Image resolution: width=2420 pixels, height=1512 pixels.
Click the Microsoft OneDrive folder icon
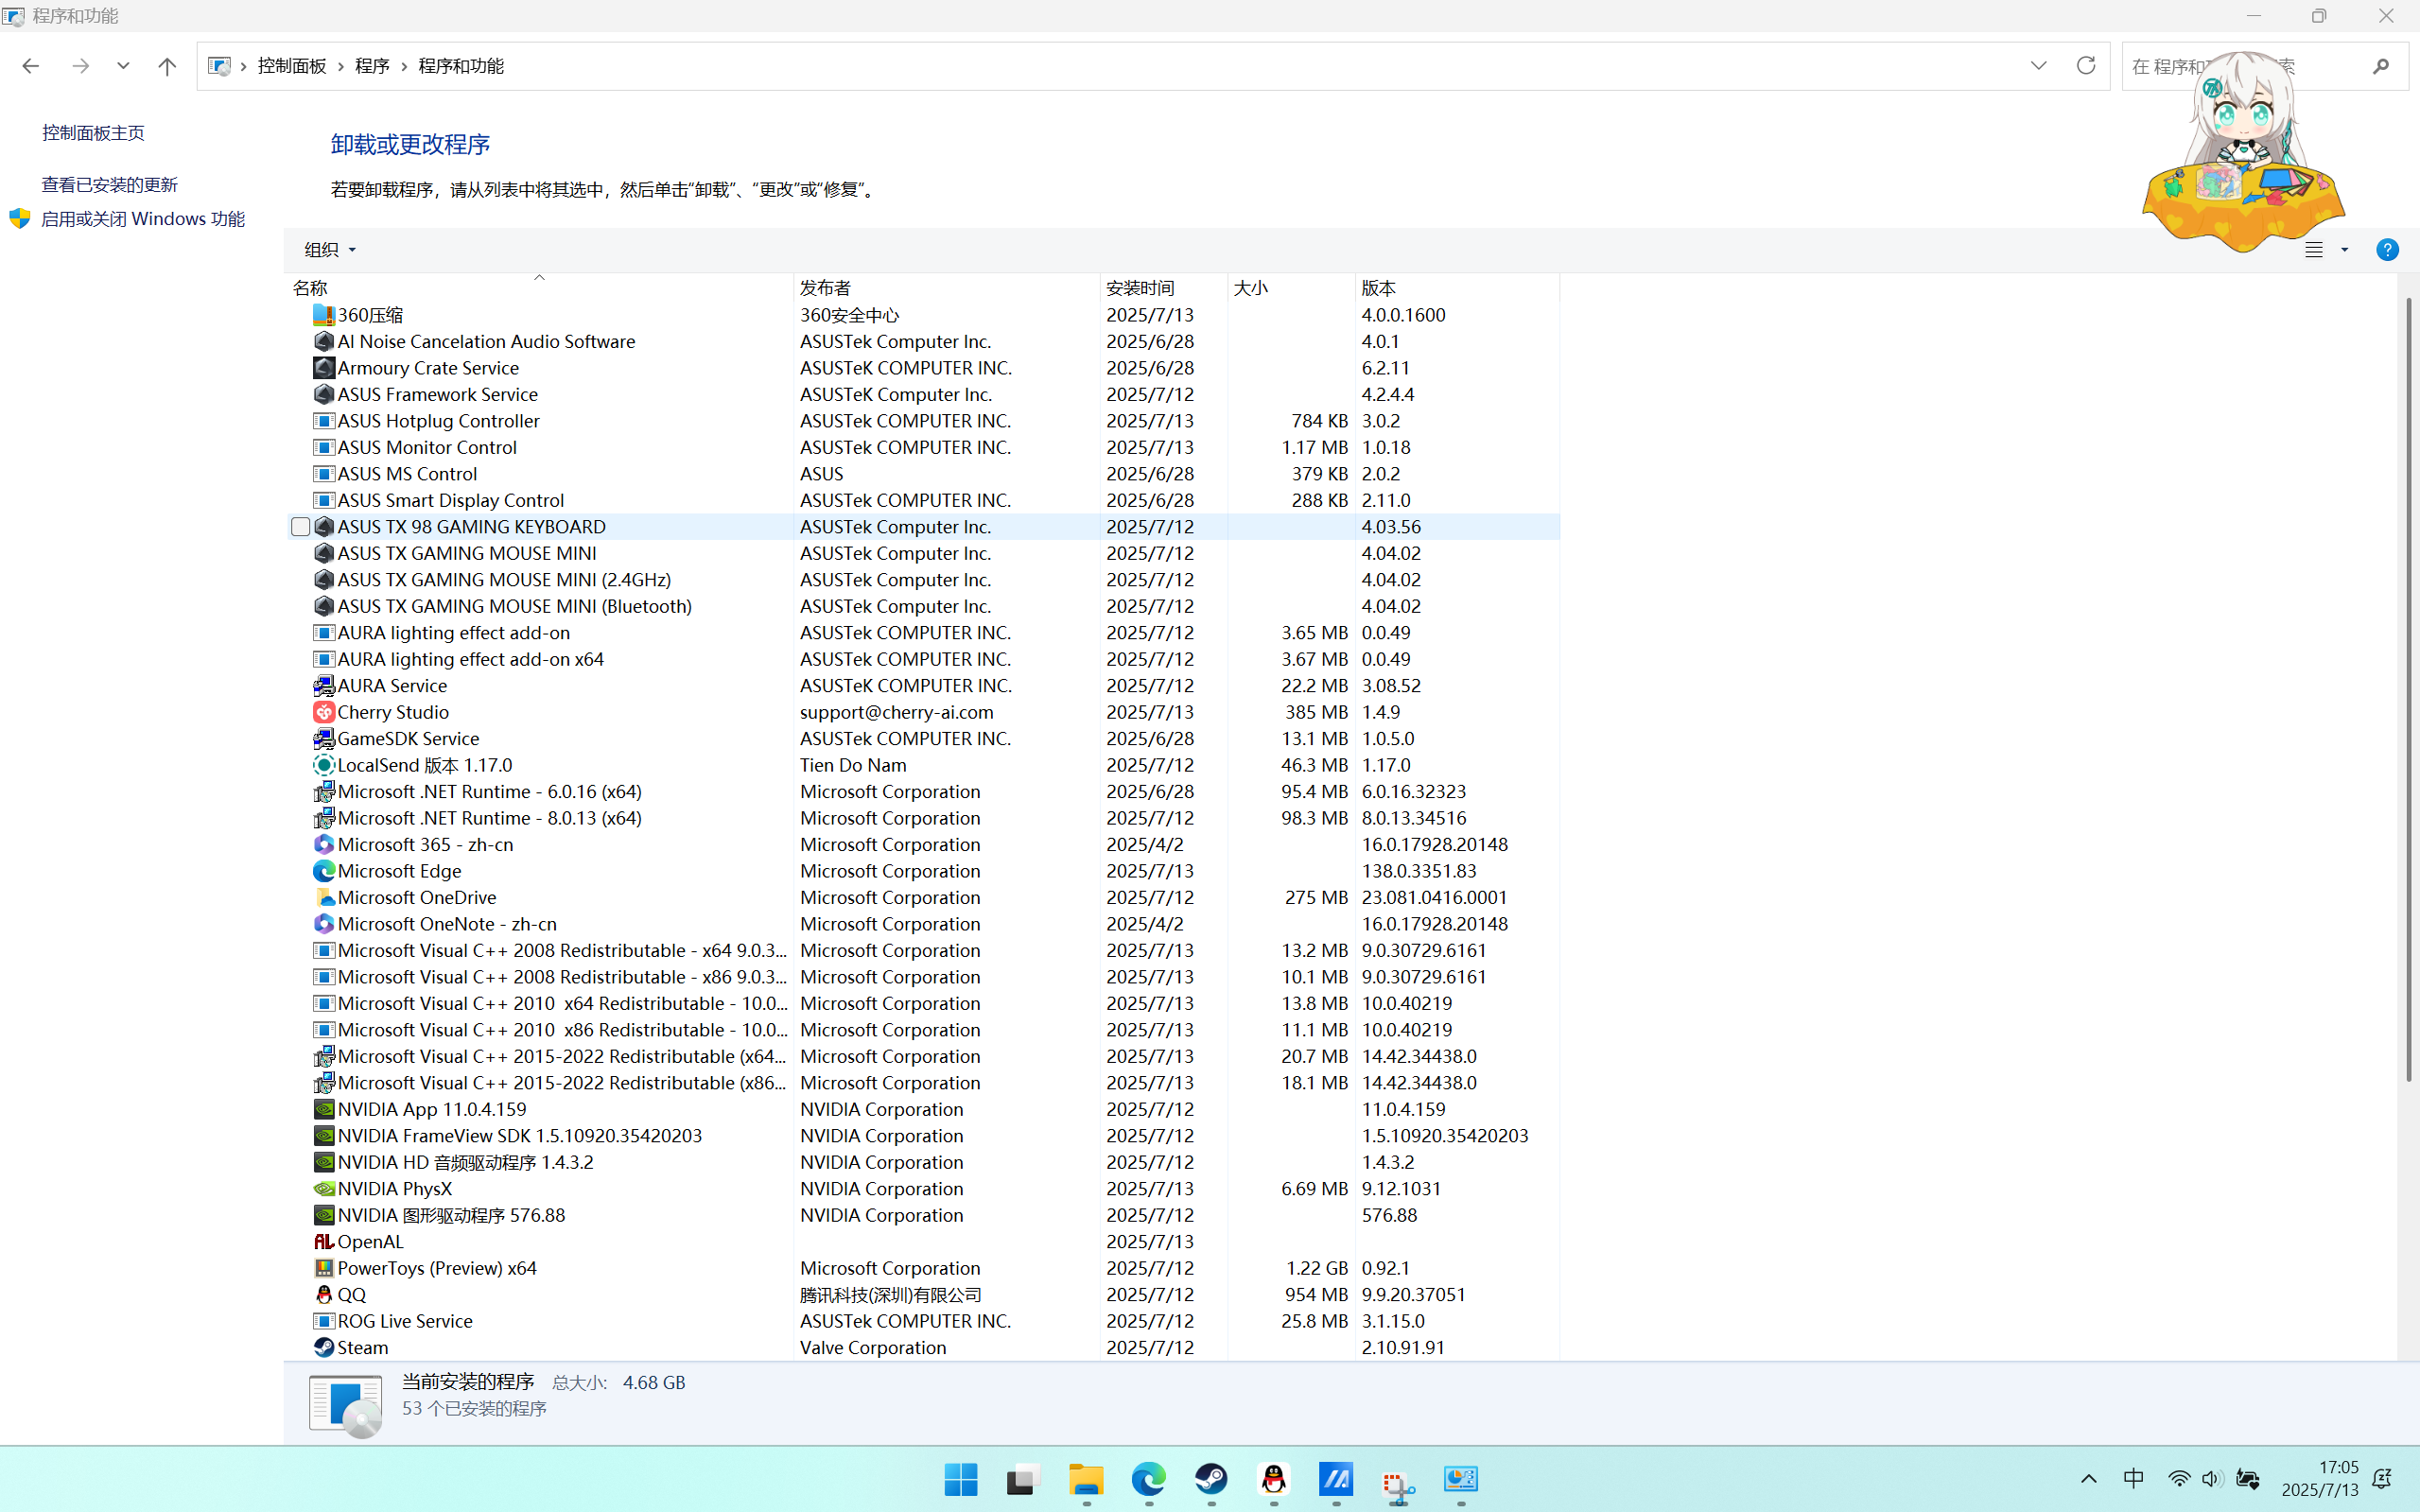pos(323,897)
